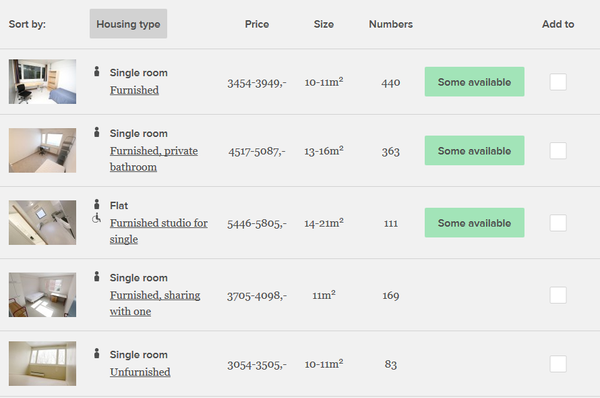Open Furnished studio for single link
The image size is (600, 398).
(159, 231)
